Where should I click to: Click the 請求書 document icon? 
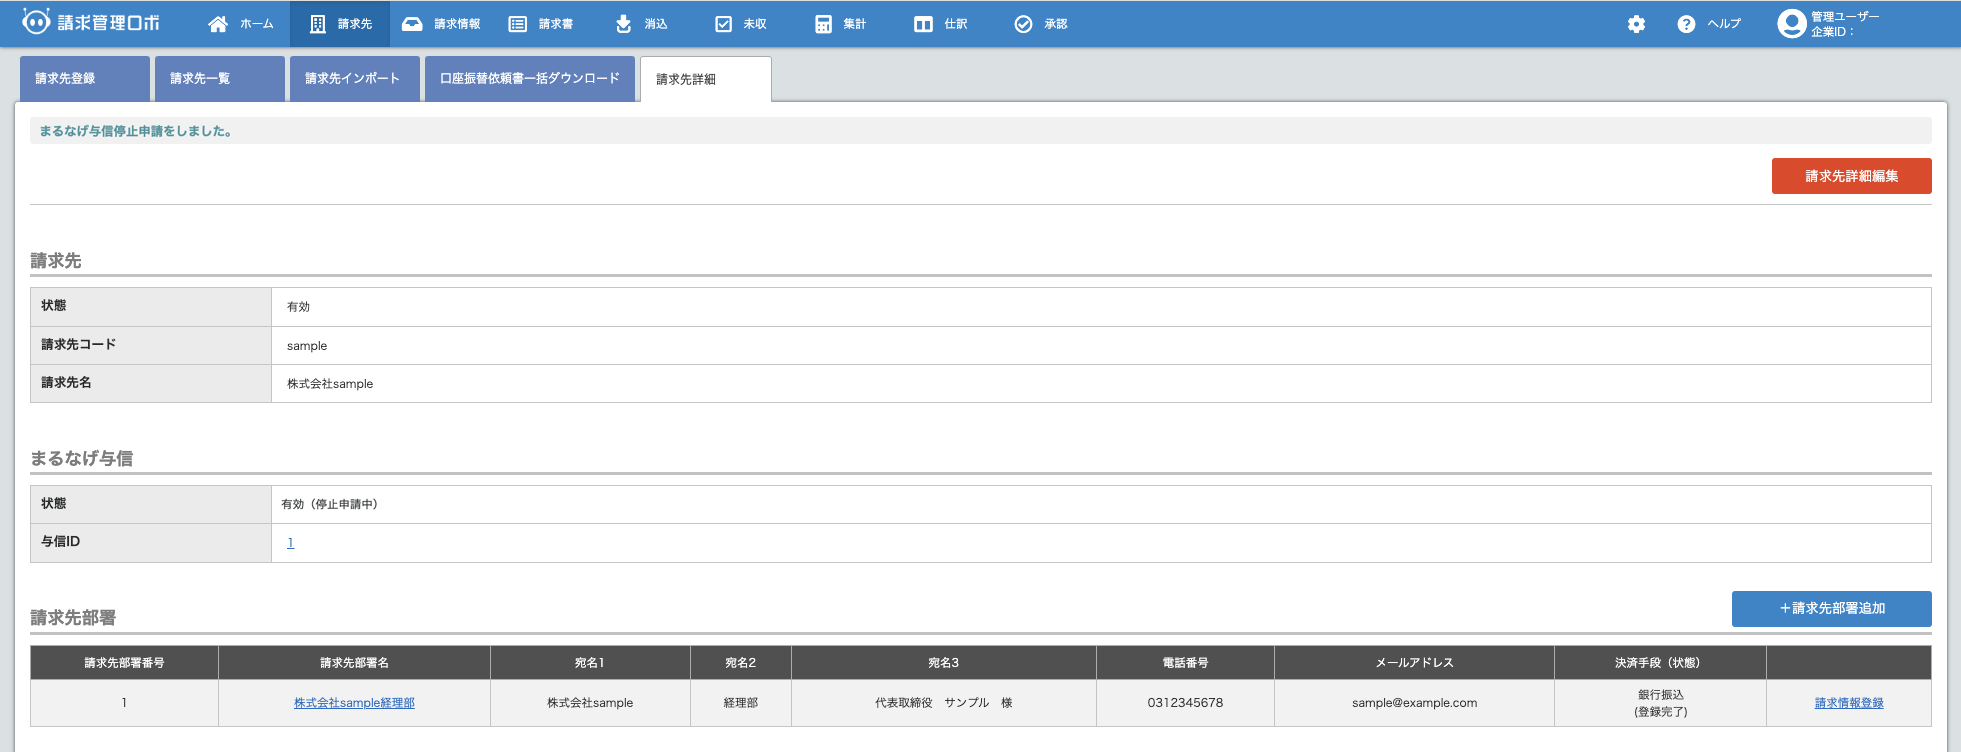coord(517,24)
